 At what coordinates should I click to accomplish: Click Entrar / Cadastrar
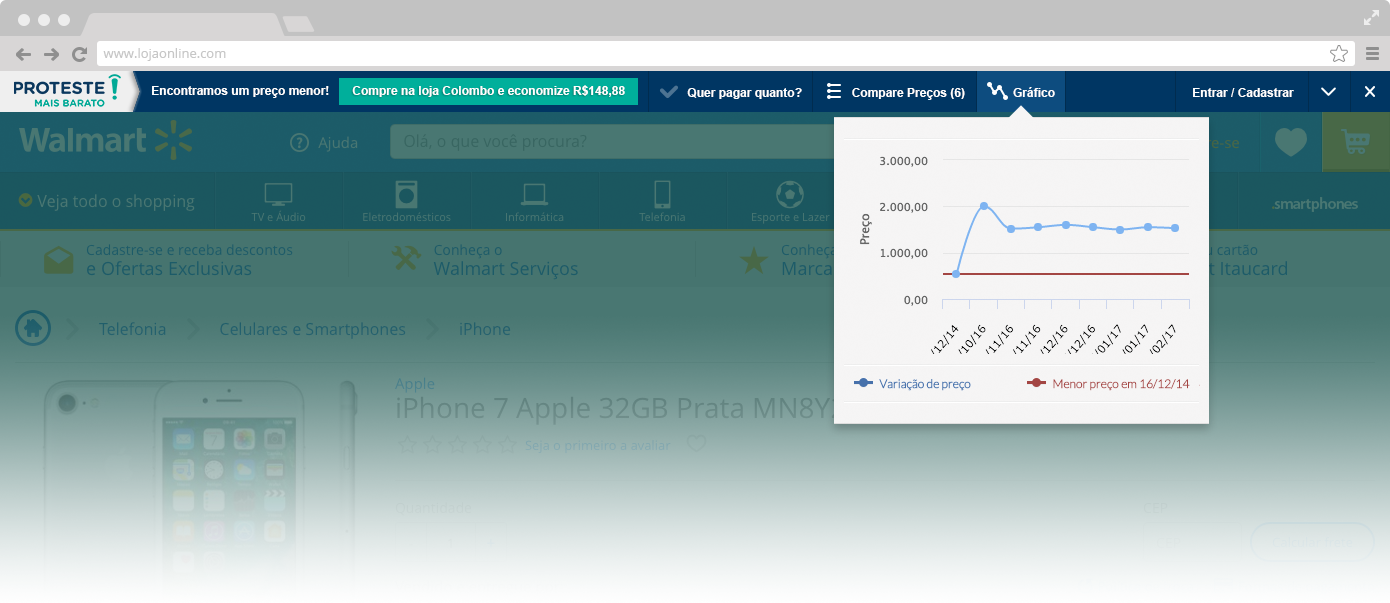coord(1242,92)
